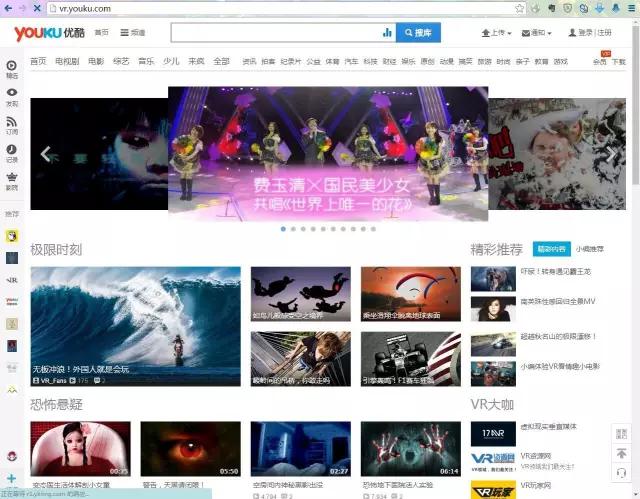Stop page loading with the X button
The width and height of the screenshot is (640, 499).
pos(37,8)
